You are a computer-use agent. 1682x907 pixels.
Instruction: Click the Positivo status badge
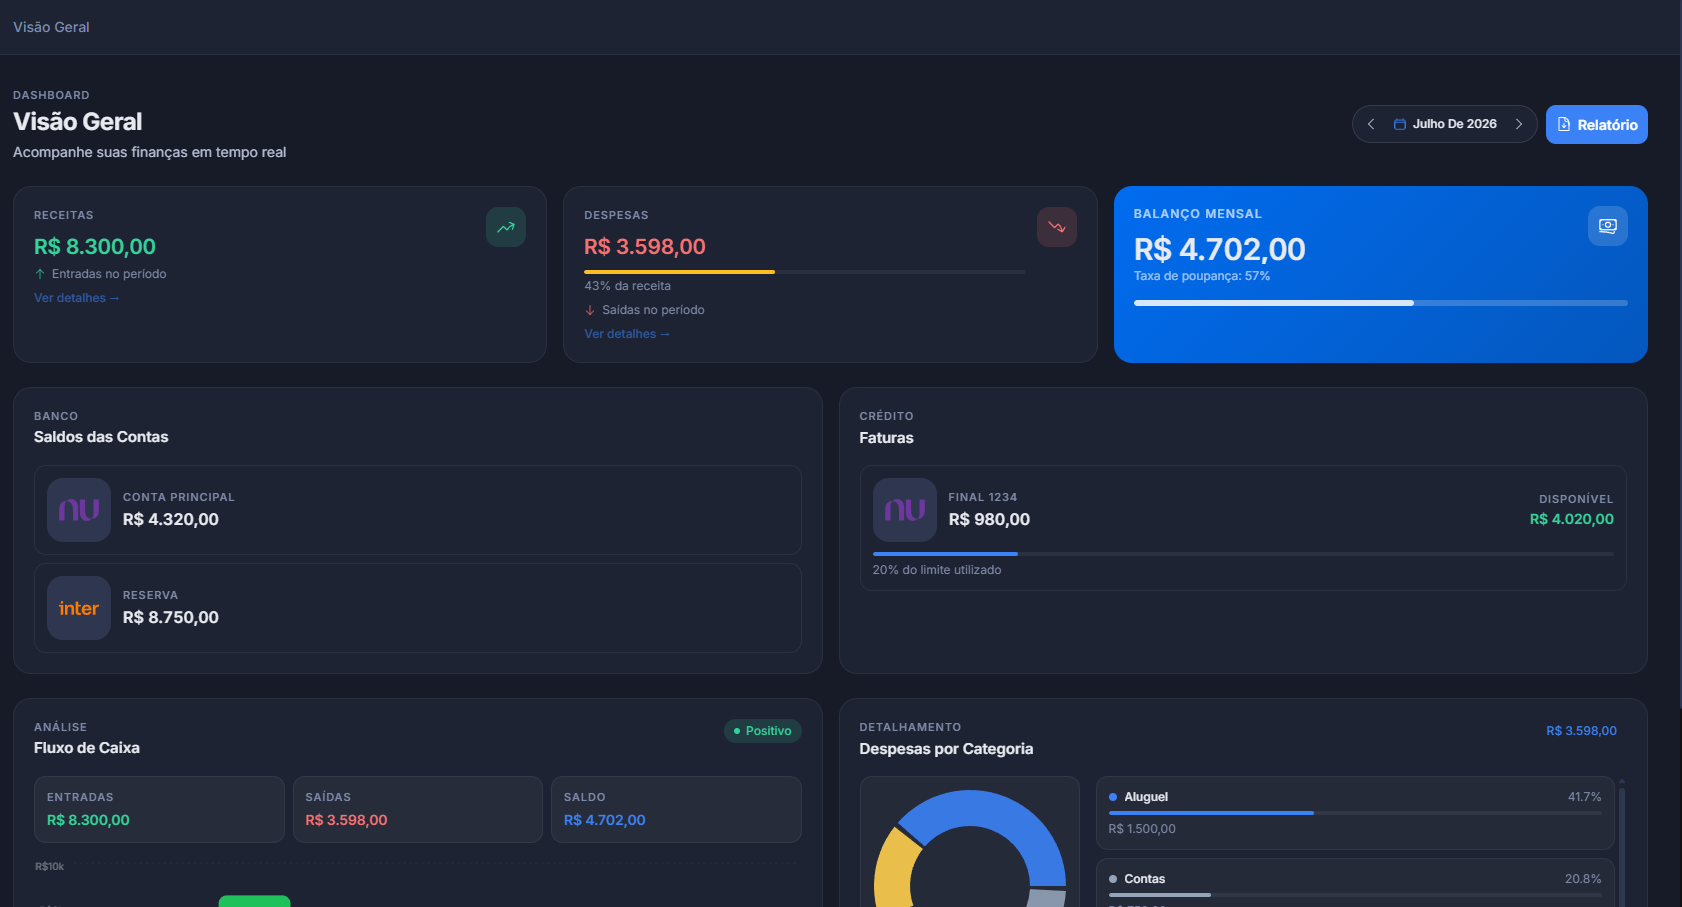click(x=762, y=731)
